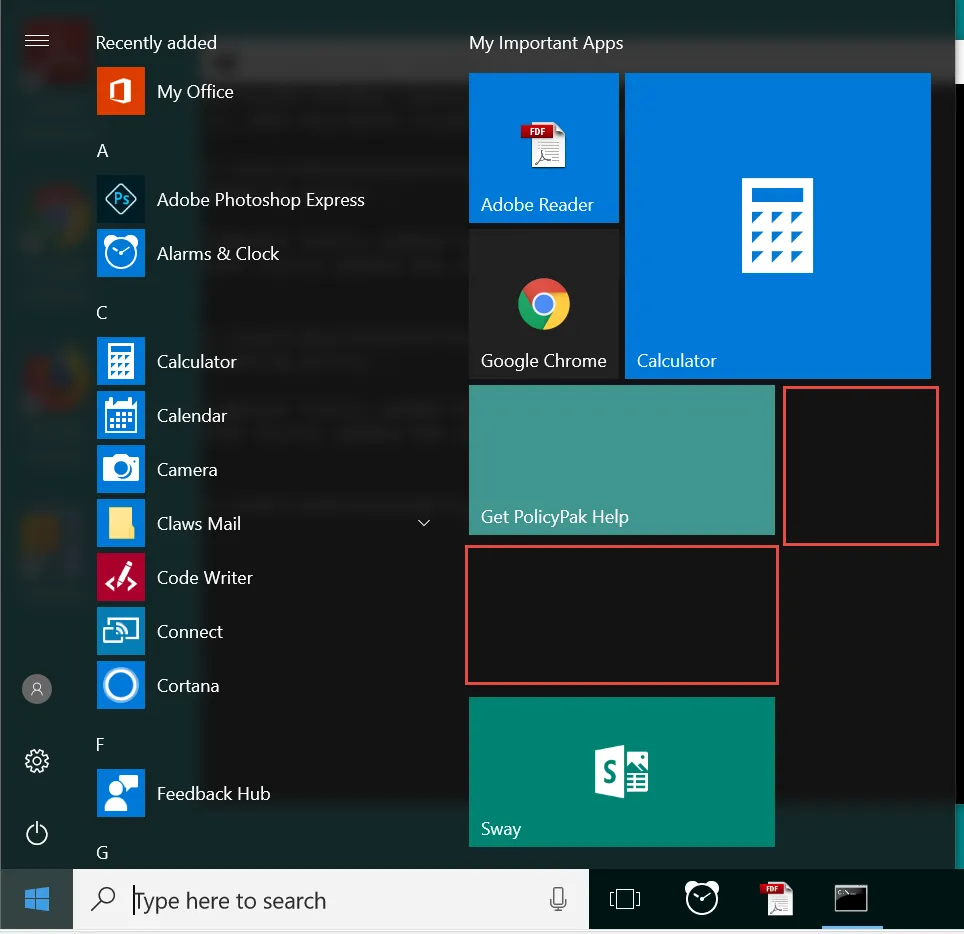Open the Sway tile
This screenshot has width=964, height=934.
(x=622, y=772)
